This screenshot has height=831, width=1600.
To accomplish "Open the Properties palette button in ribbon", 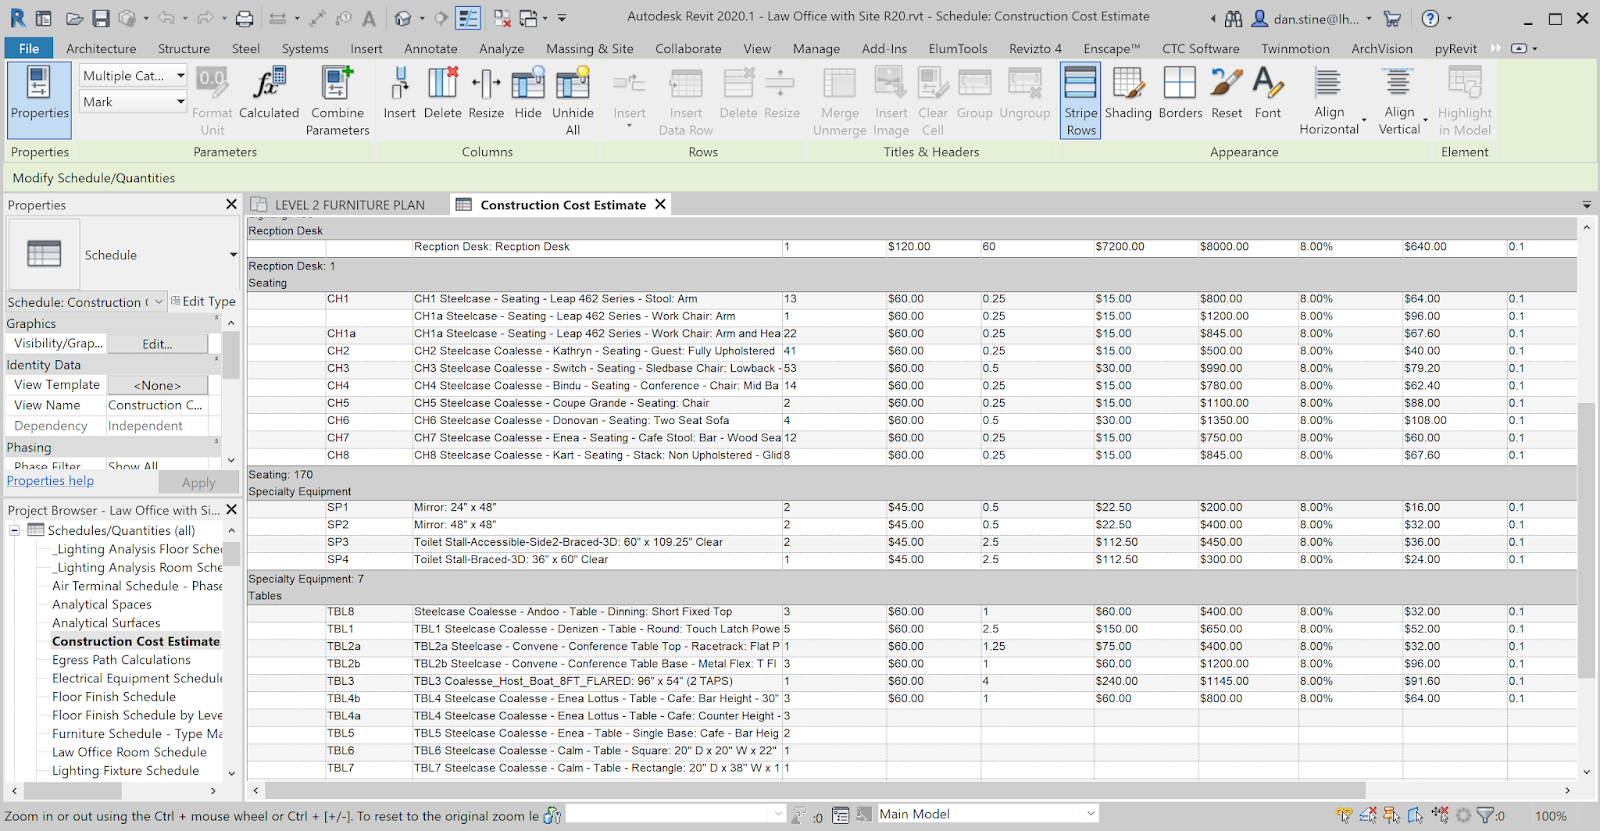I will pyautogui.click(x=40, y=99).
